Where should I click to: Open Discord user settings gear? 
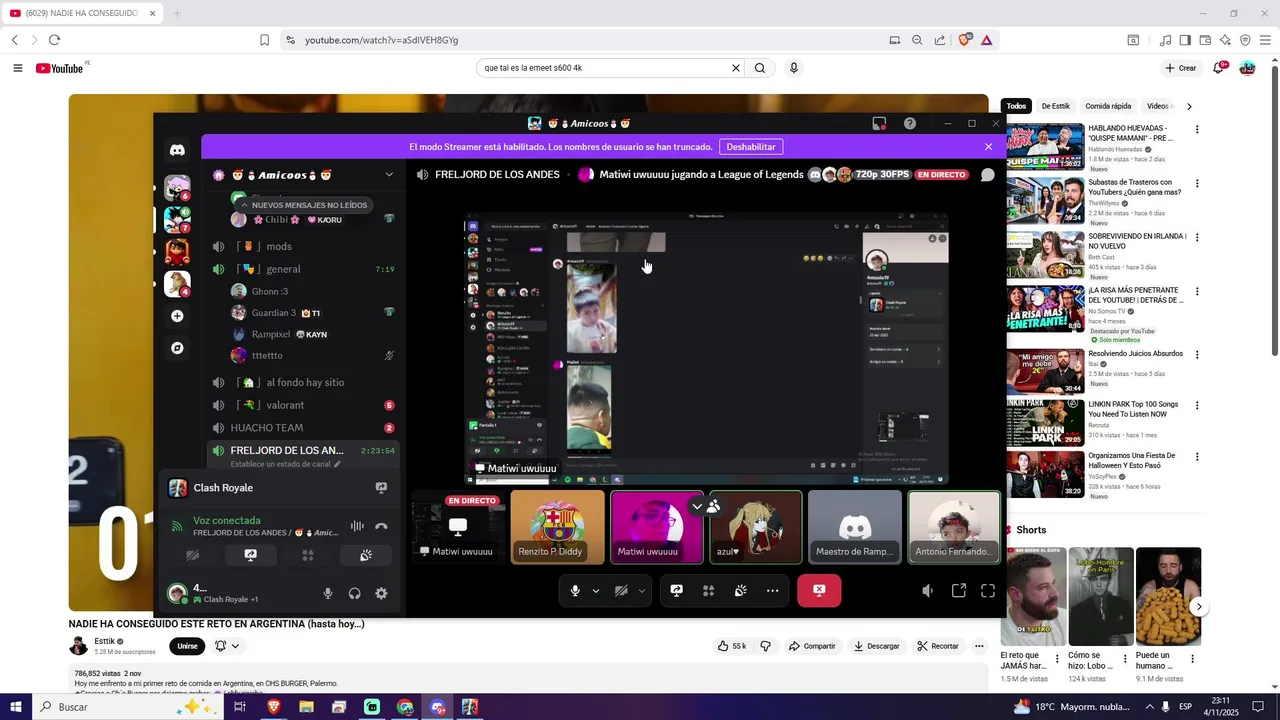click(x=381, y=593)
